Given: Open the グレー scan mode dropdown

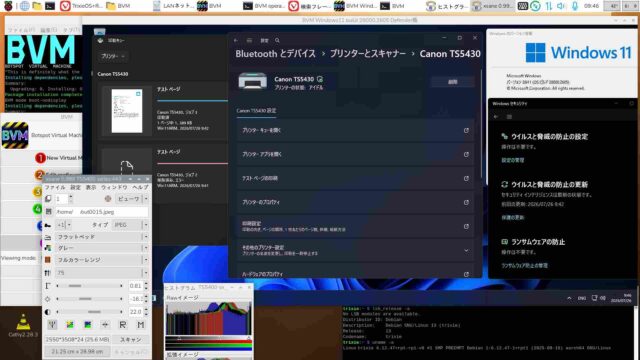Looking at the screenshot, I should [102, 248].
